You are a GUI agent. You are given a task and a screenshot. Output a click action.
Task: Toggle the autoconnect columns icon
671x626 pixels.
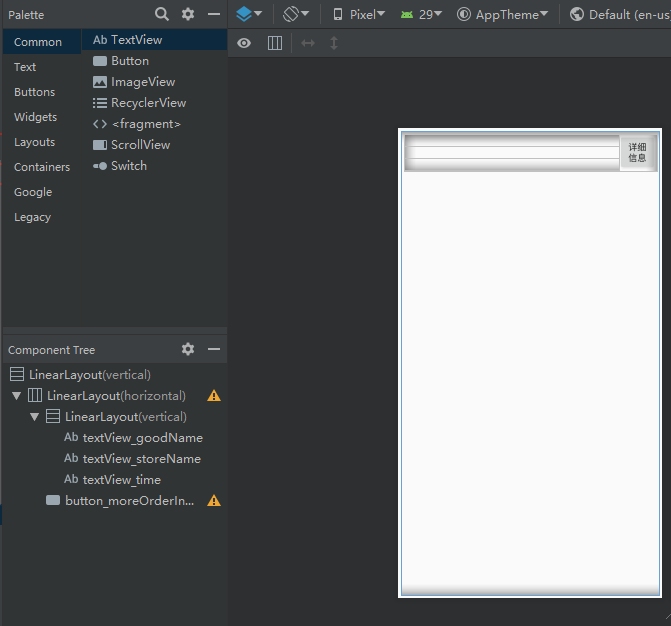[275, 43]
